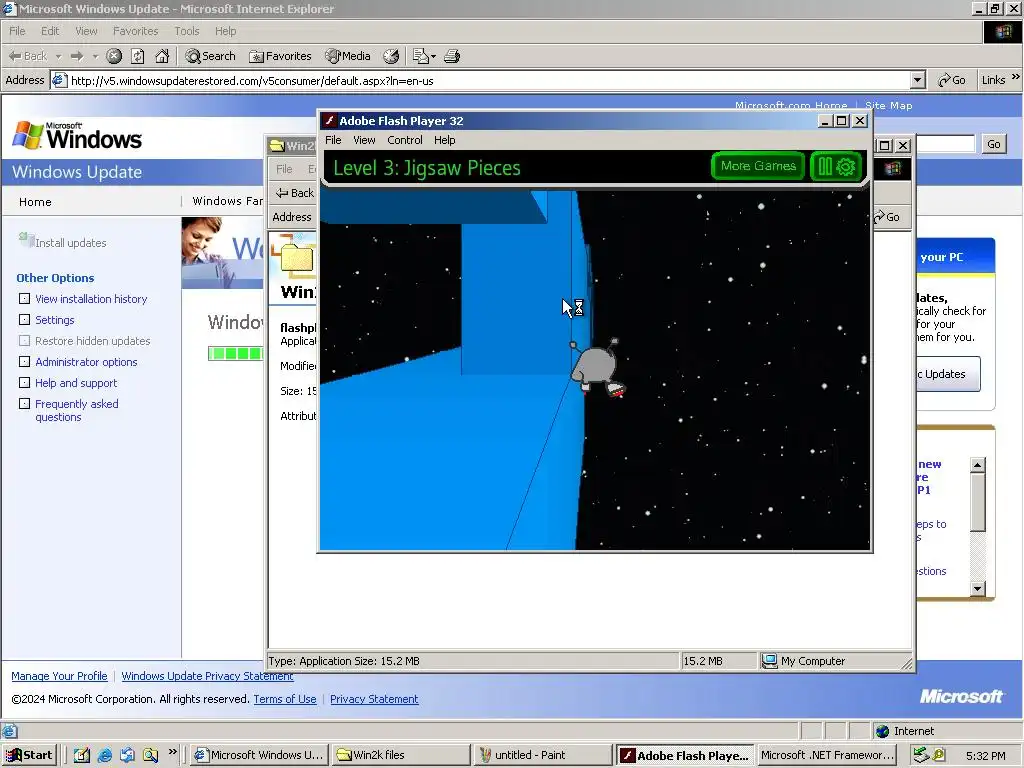
Task: Click the Mail icon in IE toolbar
Action: point(421,56)
